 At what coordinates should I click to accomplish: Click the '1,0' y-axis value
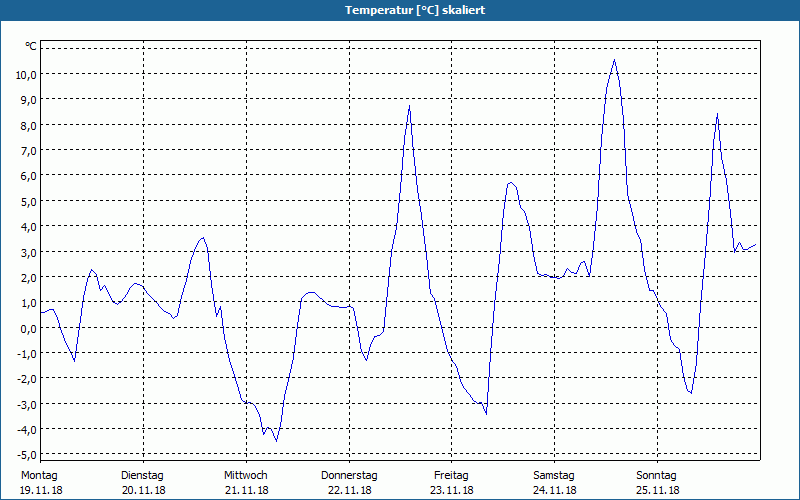click(x=29, y=303)
